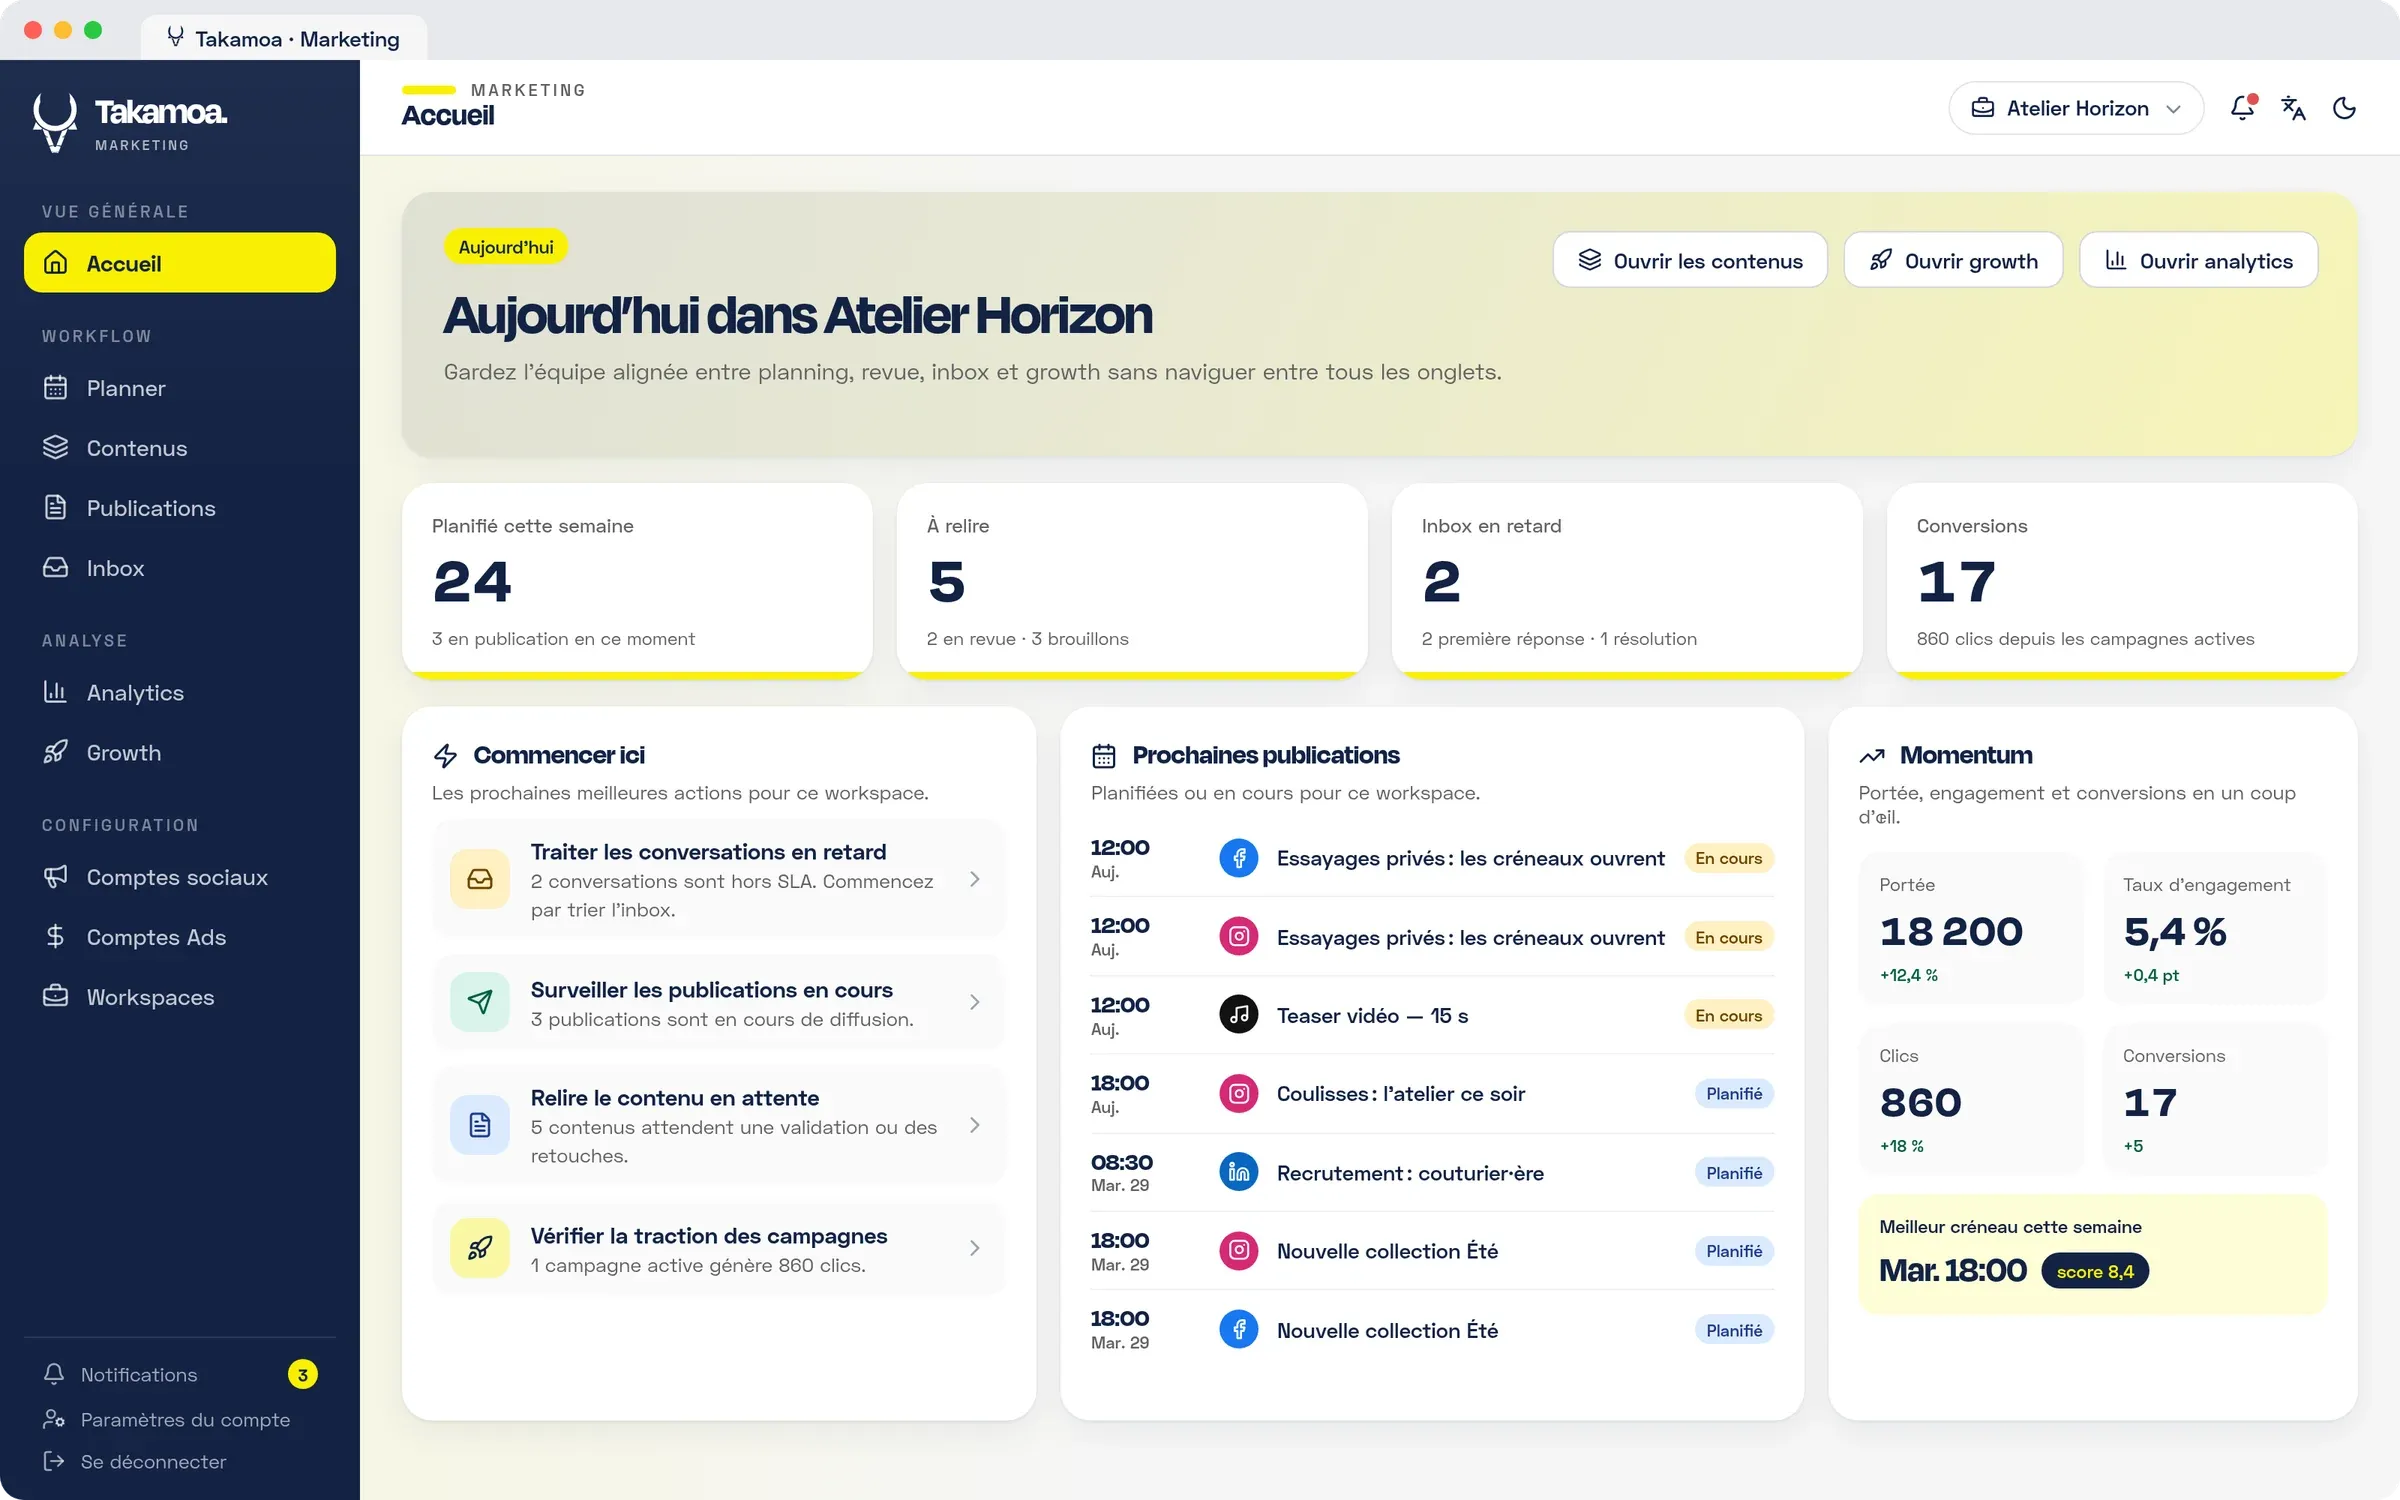
Task: Click the Aujourd'hui yellow tag
Action: (506, 247)
